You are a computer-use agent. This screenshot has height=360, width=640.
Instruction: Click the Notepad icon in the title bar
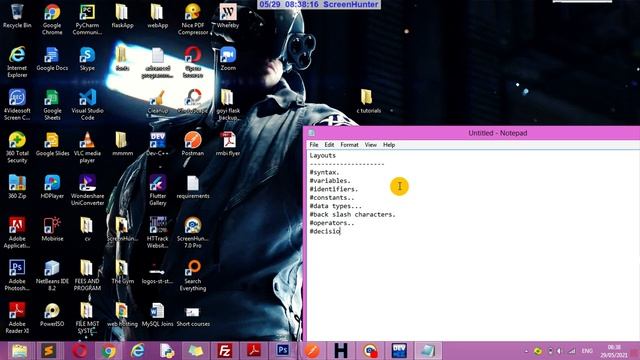tap(312, 133)
